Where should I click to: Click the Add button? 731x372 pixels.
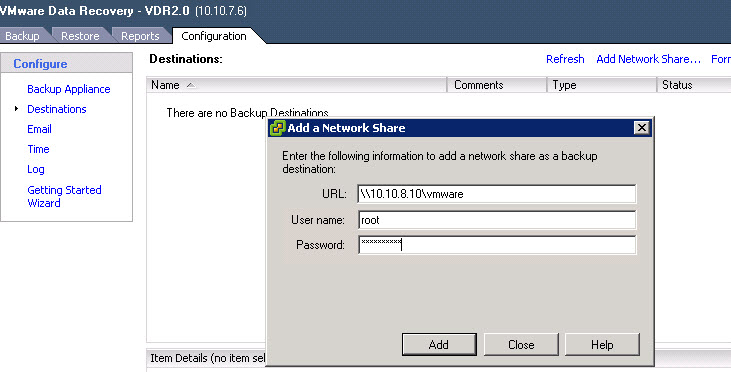[x=439, y=344]
